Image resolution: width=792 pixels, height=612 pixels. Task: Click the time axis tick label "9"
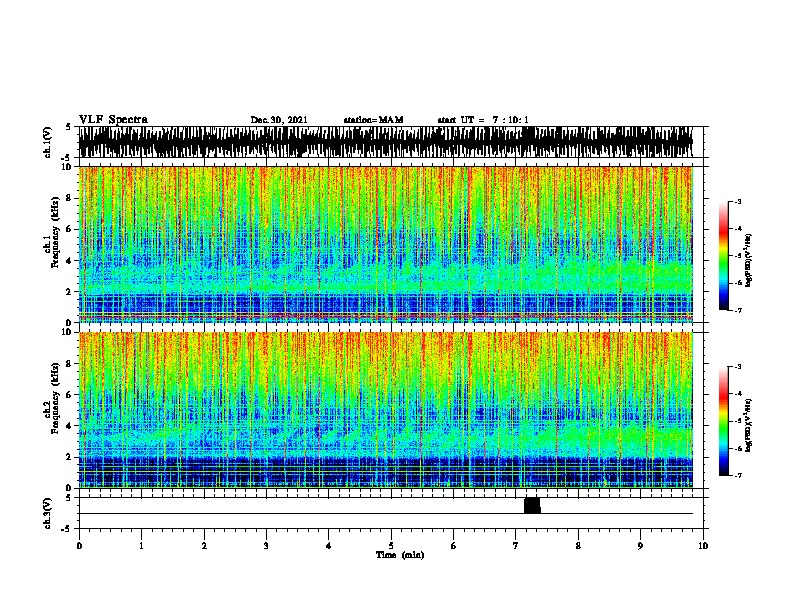click(x=640, y=546)
